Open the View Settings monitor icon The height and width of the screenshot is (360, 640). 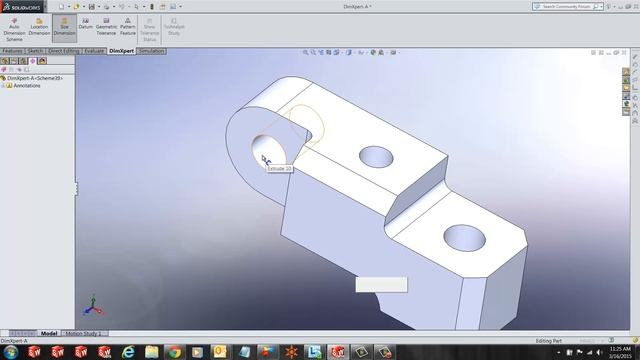coord(393,52)
